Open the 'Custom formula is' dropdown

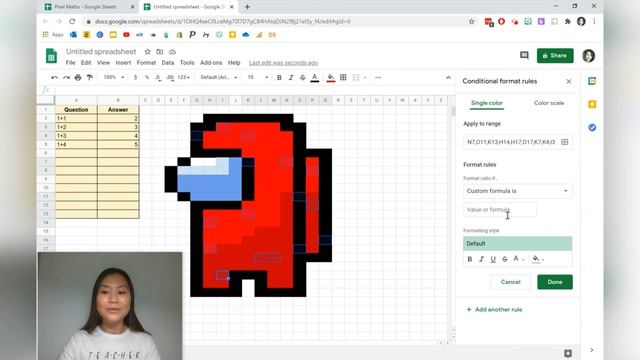[518, 191]
